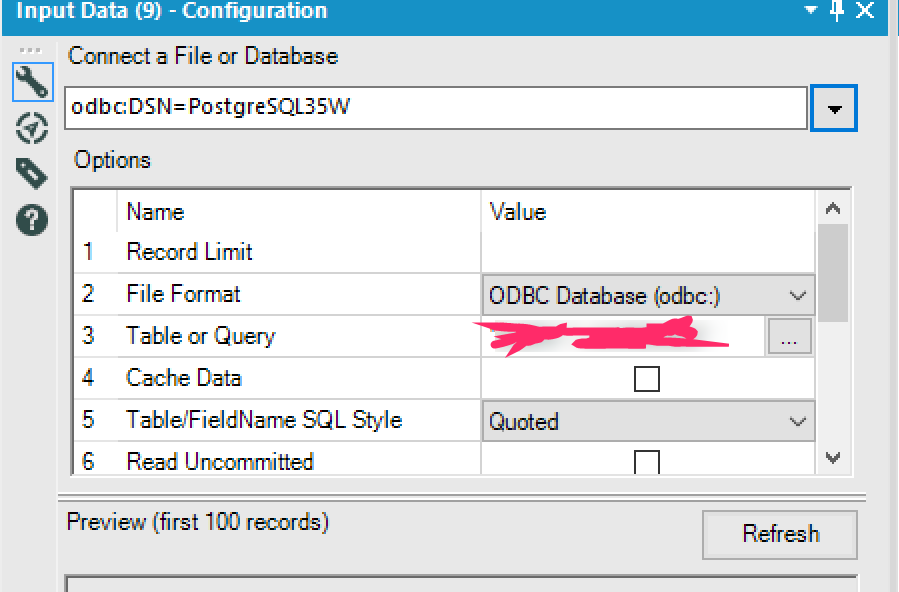Screen dimensions: 899x592
Task: Open the Help question mark icon
Action: [32, 219]
